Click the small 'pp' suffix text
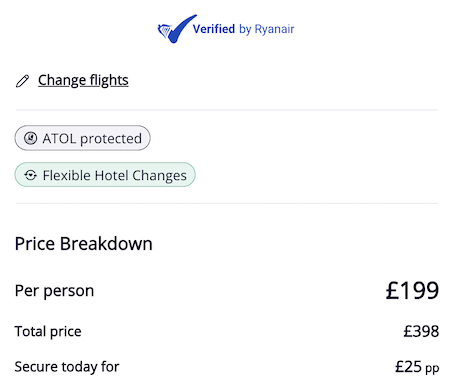This screenshot has width=454, height=392. tap(432, 369)
